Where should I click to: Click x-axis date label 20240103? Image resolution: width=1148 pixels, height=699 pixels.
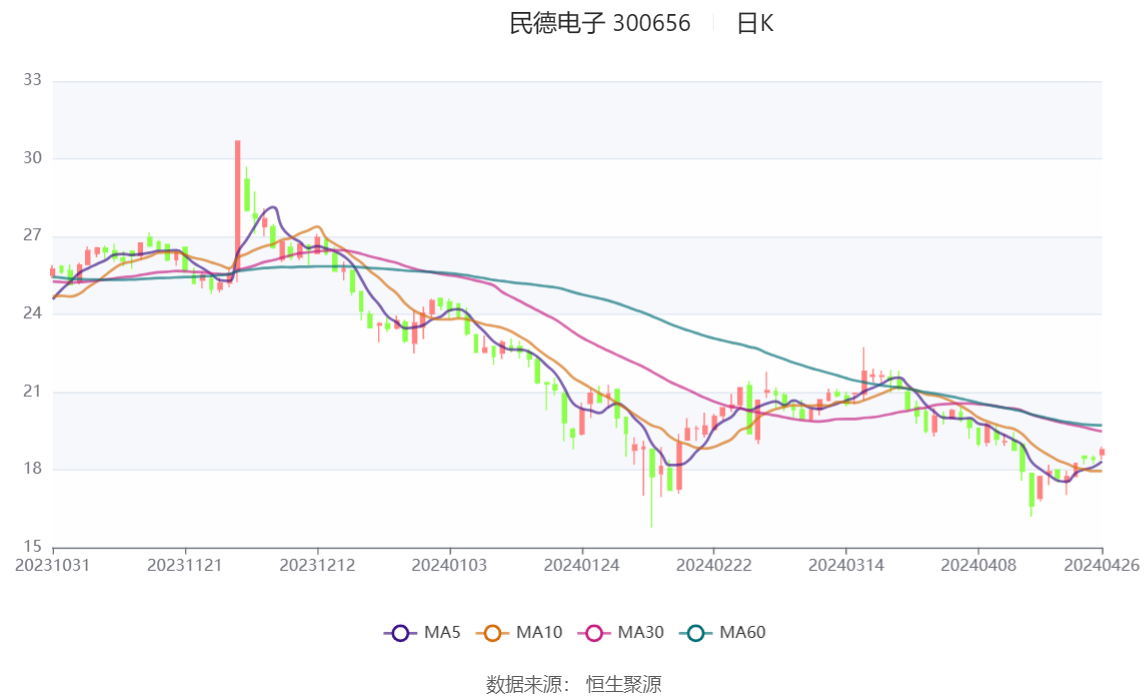pos(450,565)
